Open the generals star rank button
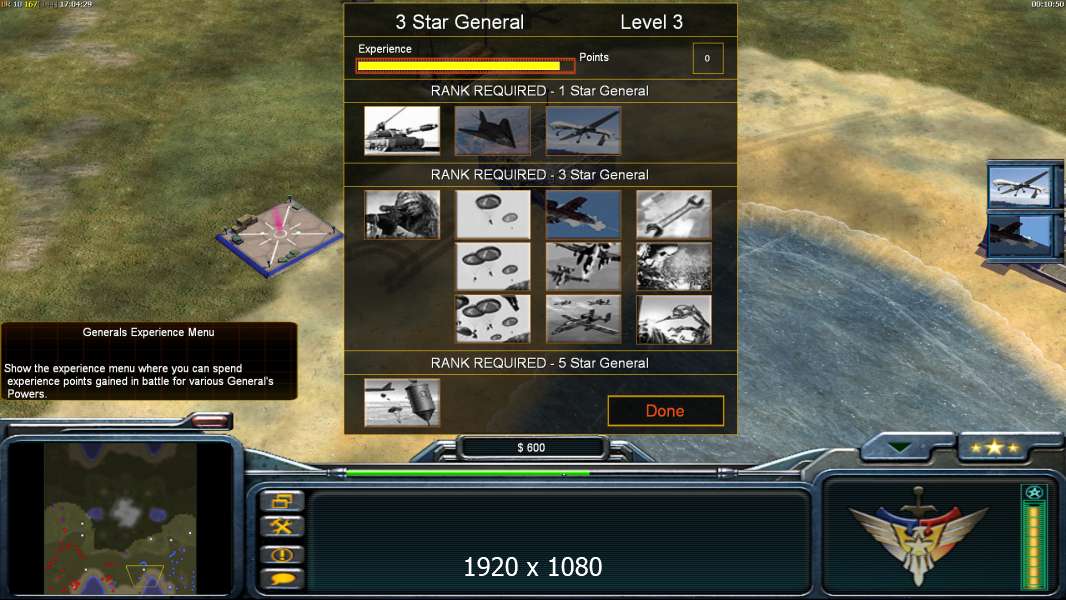This screenshot has height=600, width=1066. coord(993,448)
